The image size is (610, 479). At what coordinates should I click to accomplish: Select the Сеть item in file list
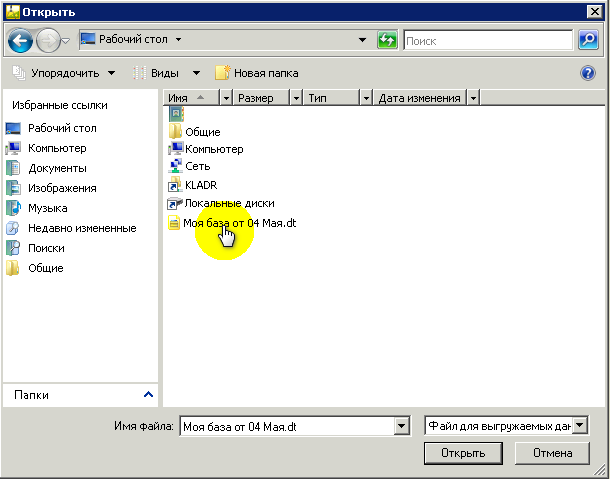pos(189,167)
